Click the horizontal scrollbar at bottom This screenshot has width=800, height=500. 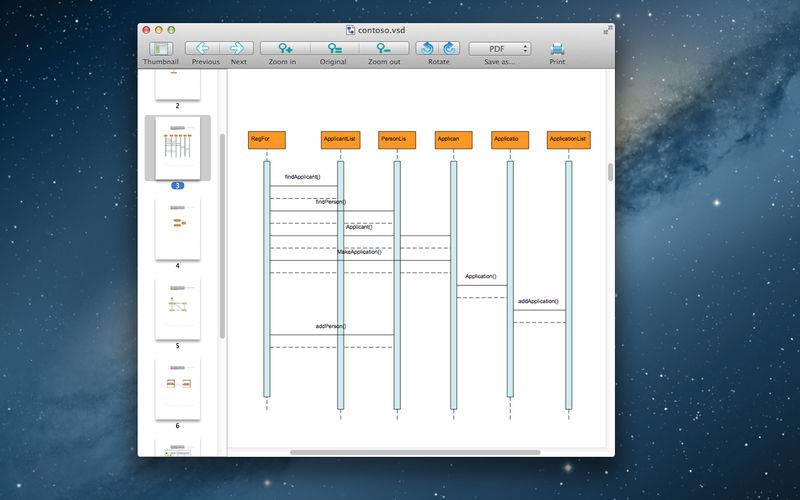pyautogui.click(x=415, y=452)
